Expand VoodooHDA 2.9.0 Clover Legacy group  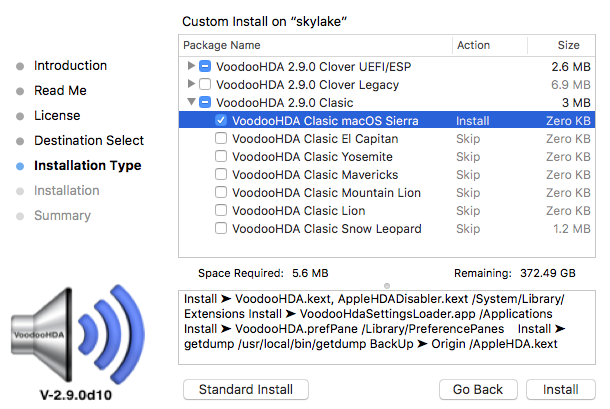pyautogui.click(x=192, y=84)
